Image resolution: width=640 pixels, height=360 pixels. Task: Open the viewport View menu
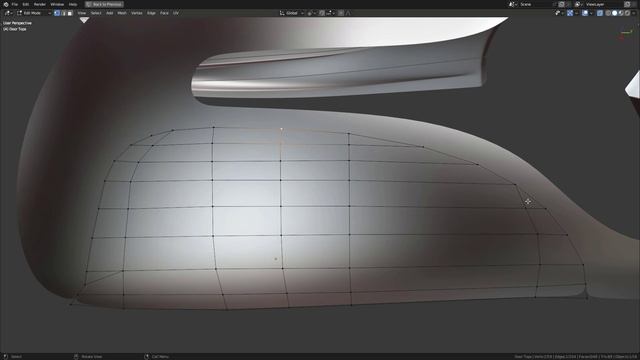(x=82, y=13)
